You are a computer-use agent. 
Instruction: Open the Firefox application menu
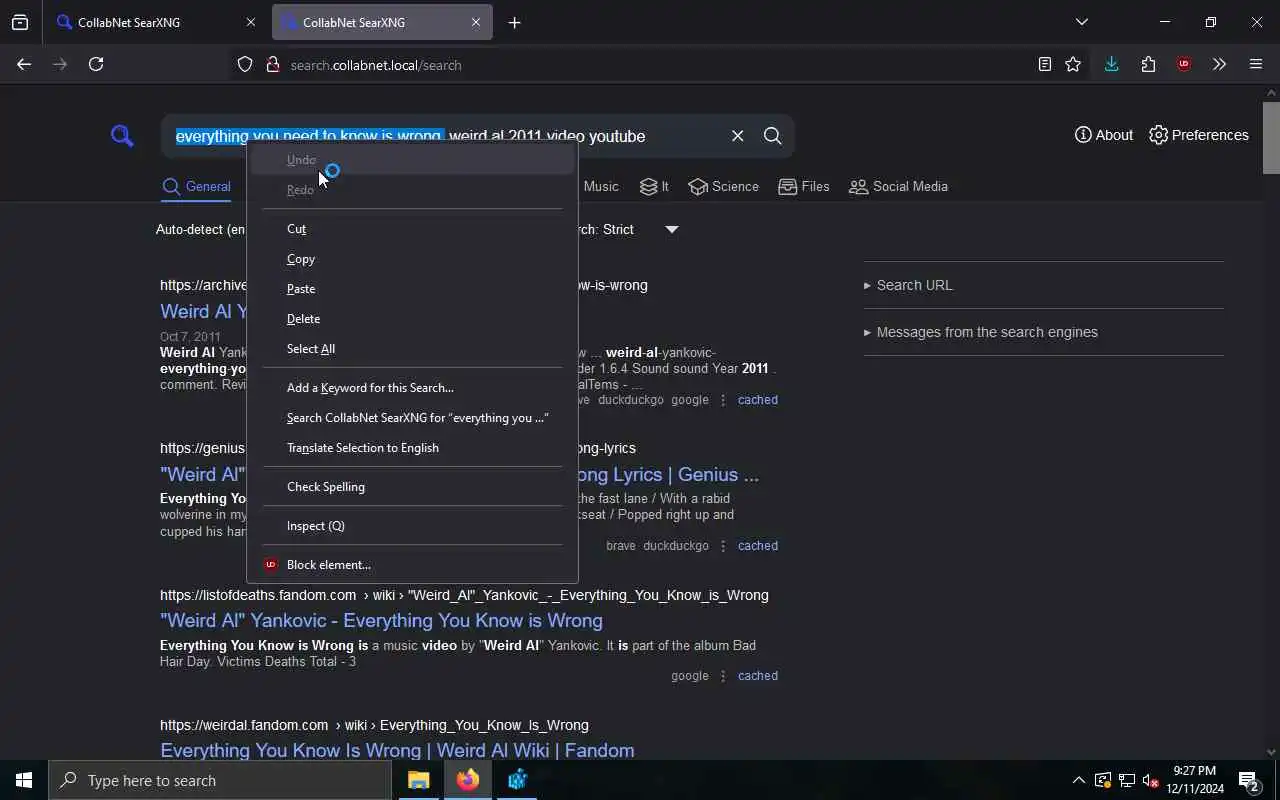click(x=1256, y=64)
